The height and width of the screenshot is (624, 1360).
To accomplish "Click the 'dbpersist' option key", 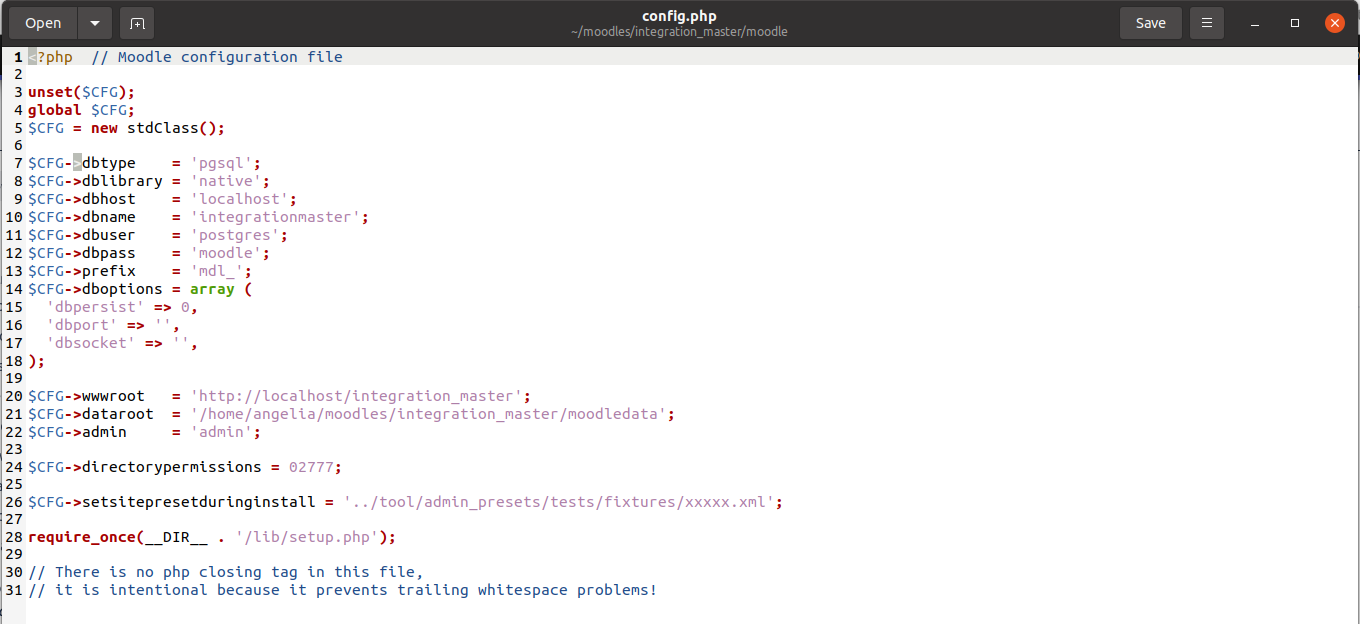I will tap(95, 307).
